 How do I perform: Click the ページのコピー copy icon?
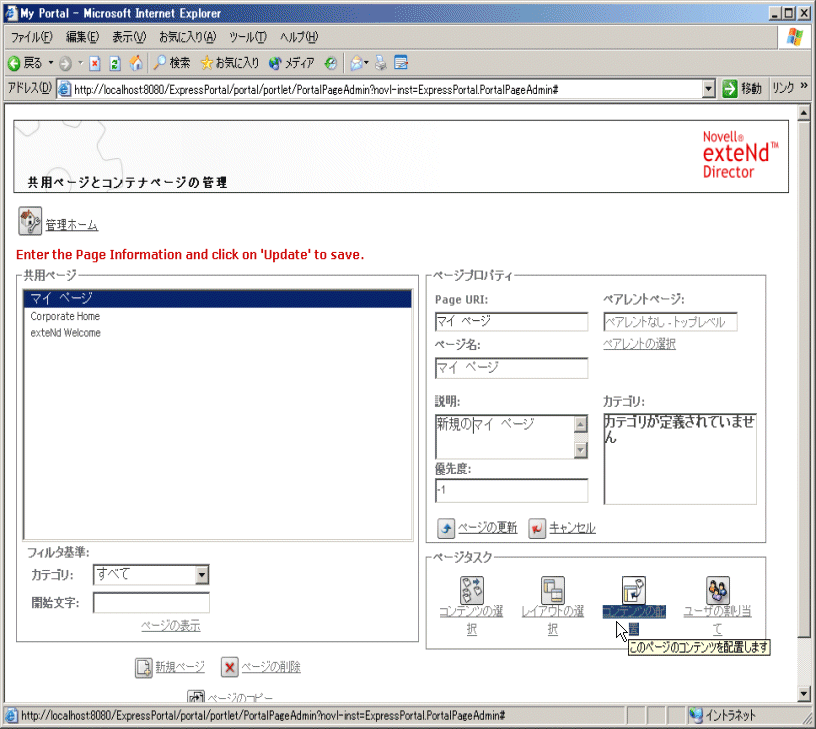(x=196, y=696)
